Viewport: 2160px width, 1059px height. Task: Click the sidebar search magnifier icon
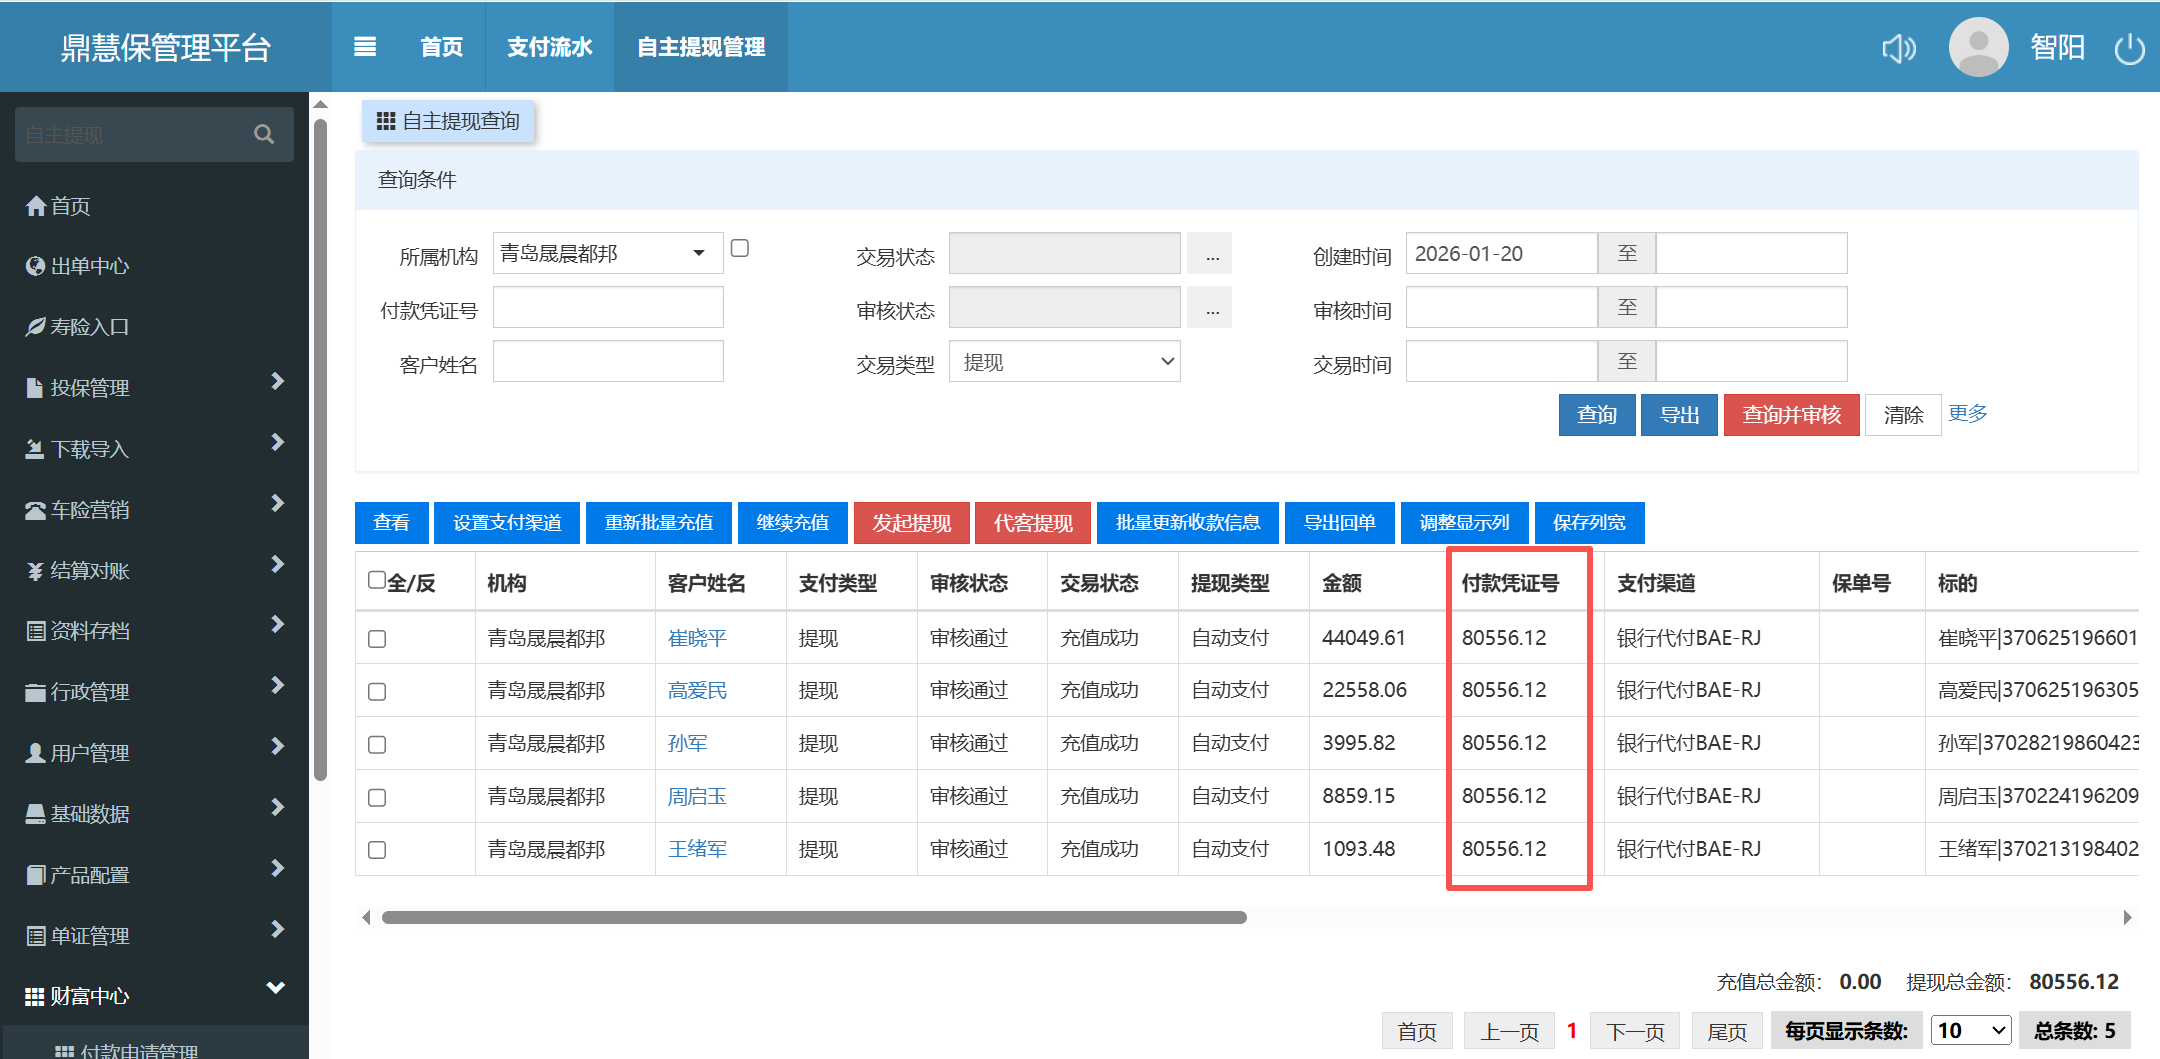pos(264,134)
